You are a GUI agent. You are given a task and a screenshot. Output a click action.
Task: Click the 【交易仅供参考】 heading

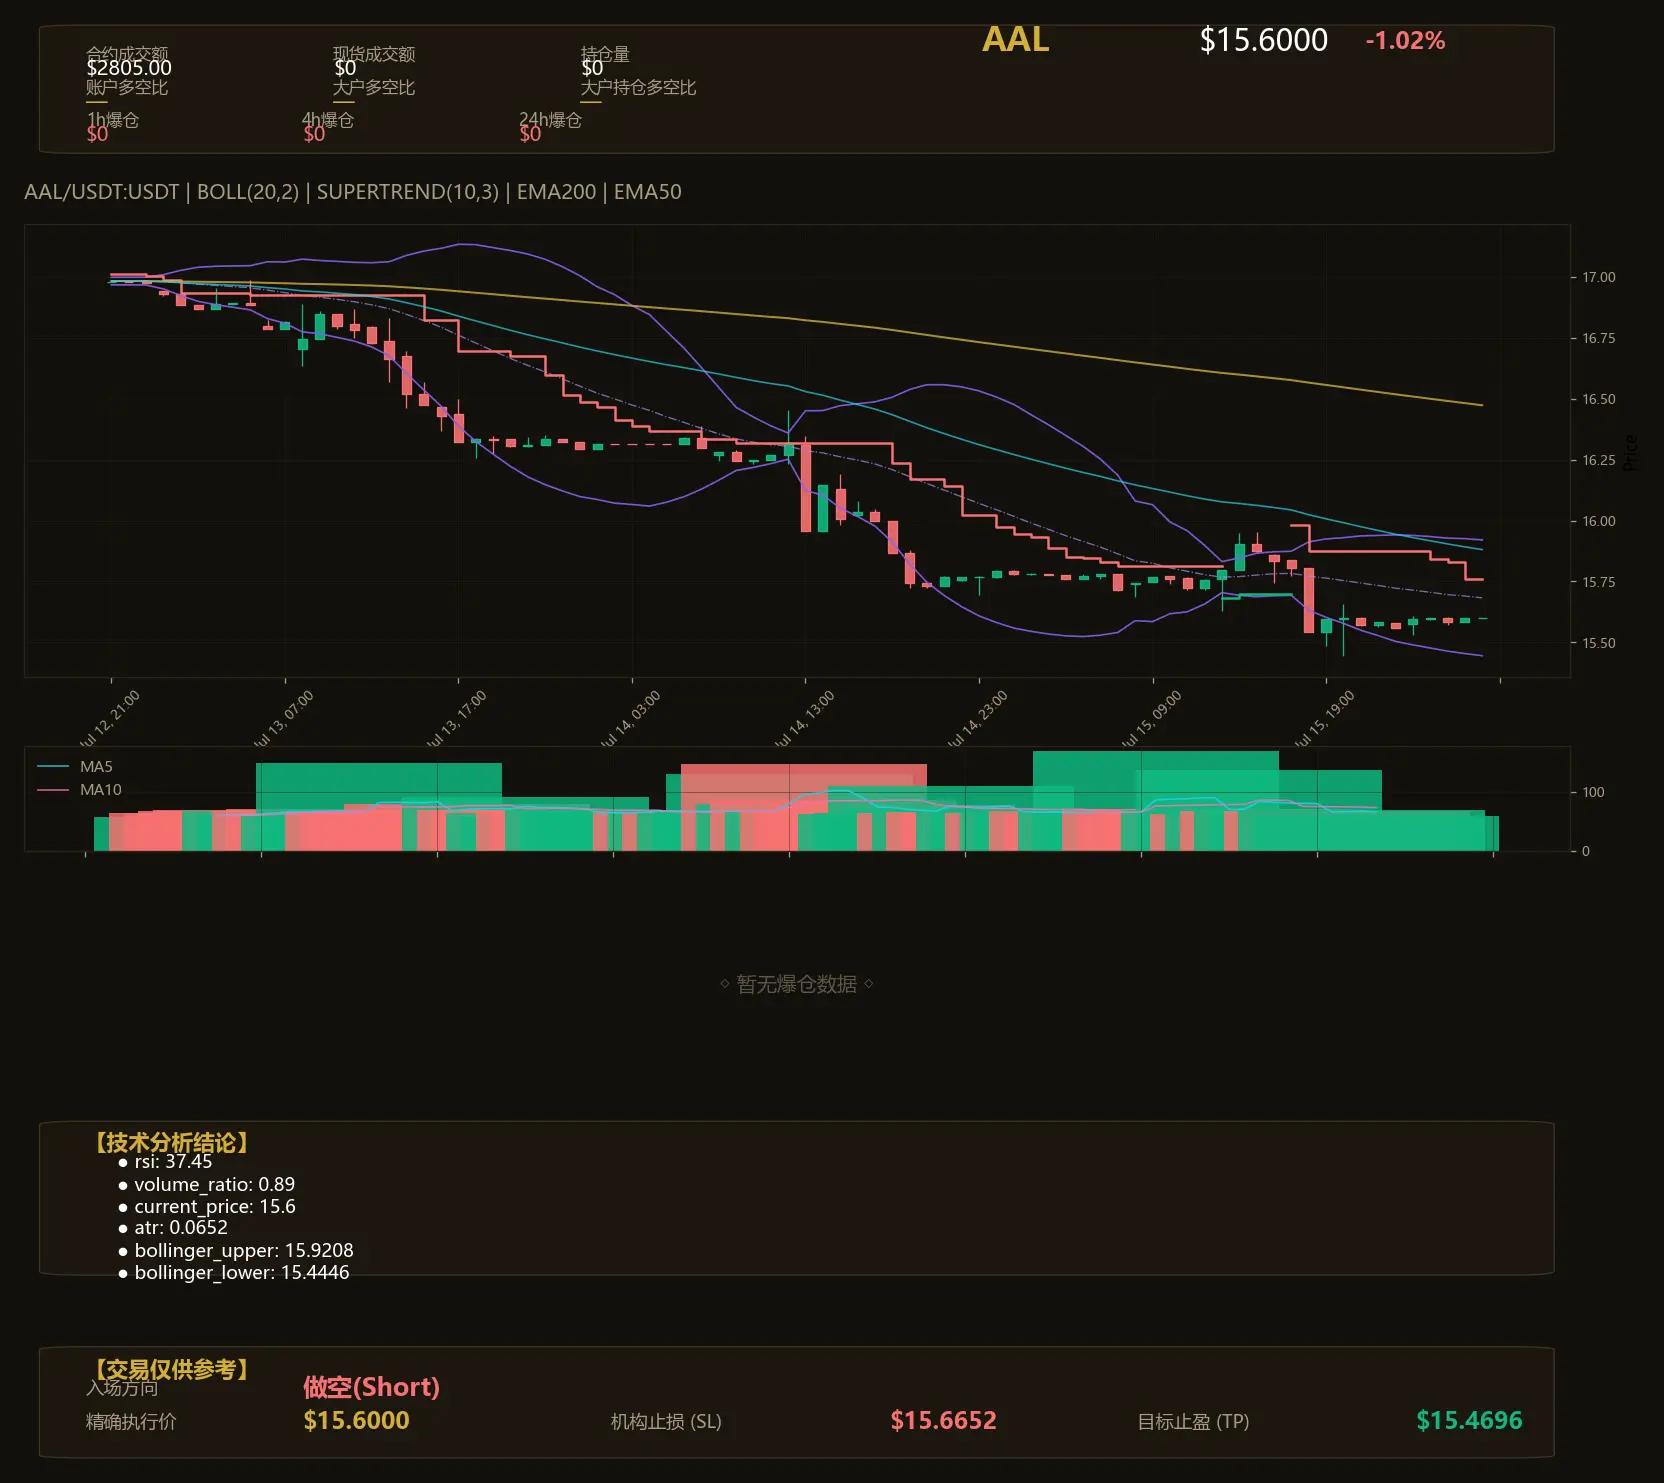click(171, 1369)
